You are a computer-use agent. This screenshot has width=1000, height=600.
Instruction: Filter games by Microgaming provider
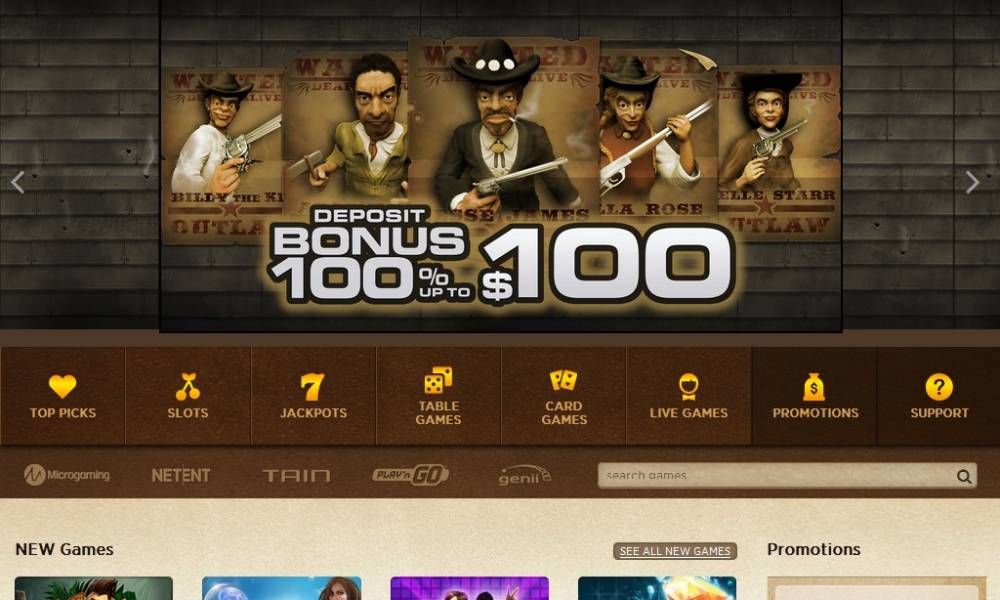coord(67,475)
